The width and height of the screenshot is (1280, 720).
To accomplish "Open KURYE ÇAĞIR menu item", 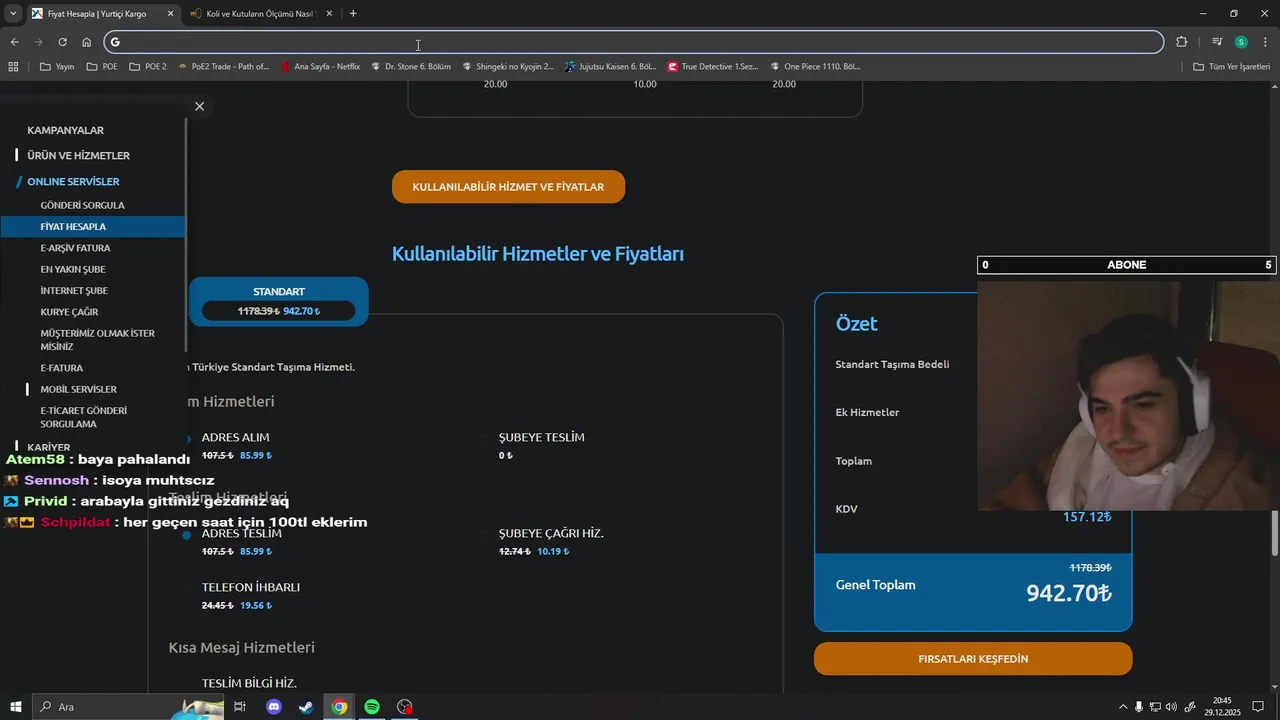I will (69, 312).
